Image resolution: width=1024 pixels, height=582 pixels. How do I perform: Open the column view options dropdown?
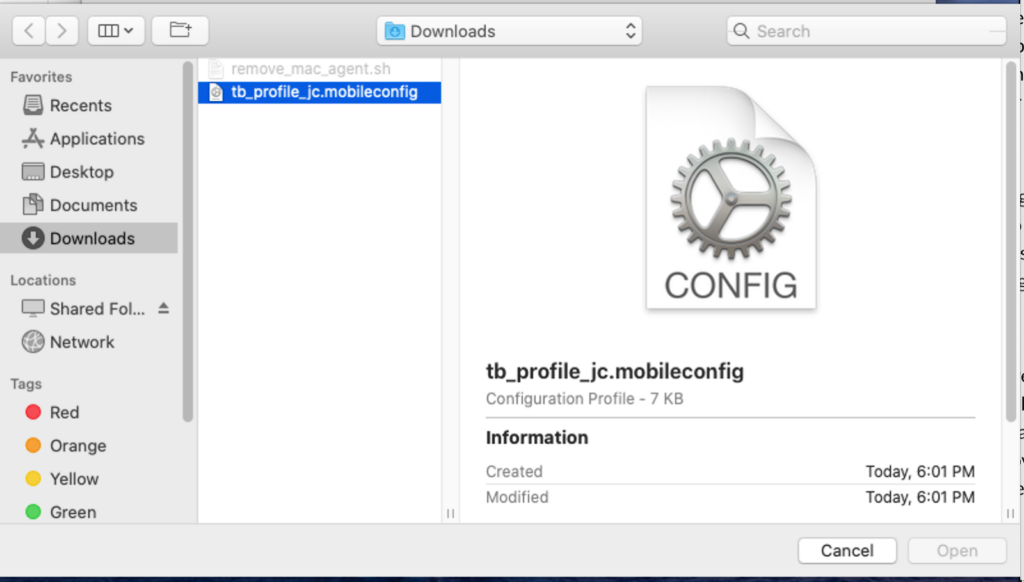coord(116,31)
